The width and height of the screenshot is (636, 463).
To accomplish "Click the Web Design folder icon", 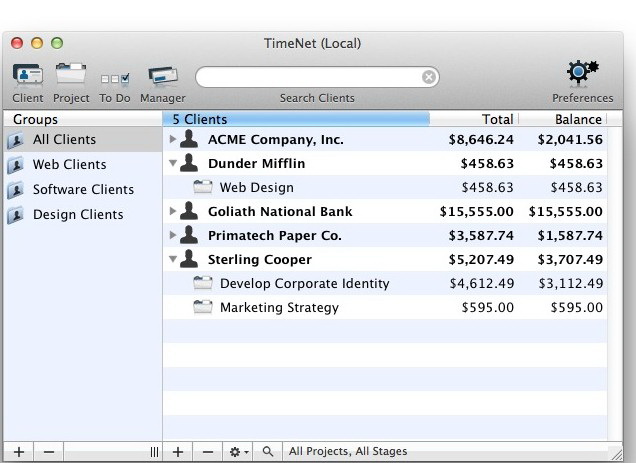I will pos(203,187).
